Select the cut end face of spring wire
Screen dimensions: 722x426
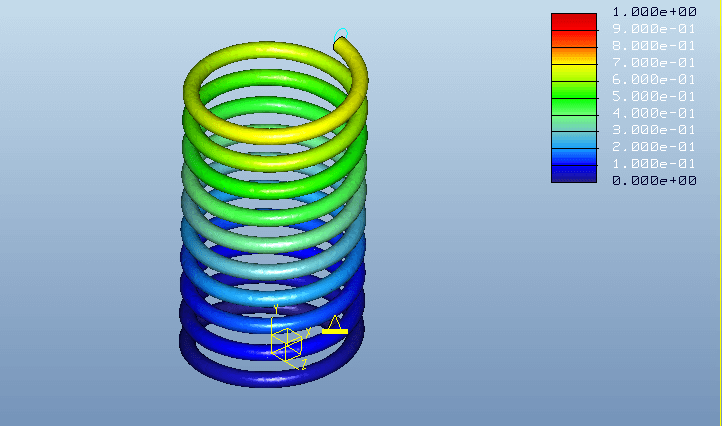coord(339,44)
